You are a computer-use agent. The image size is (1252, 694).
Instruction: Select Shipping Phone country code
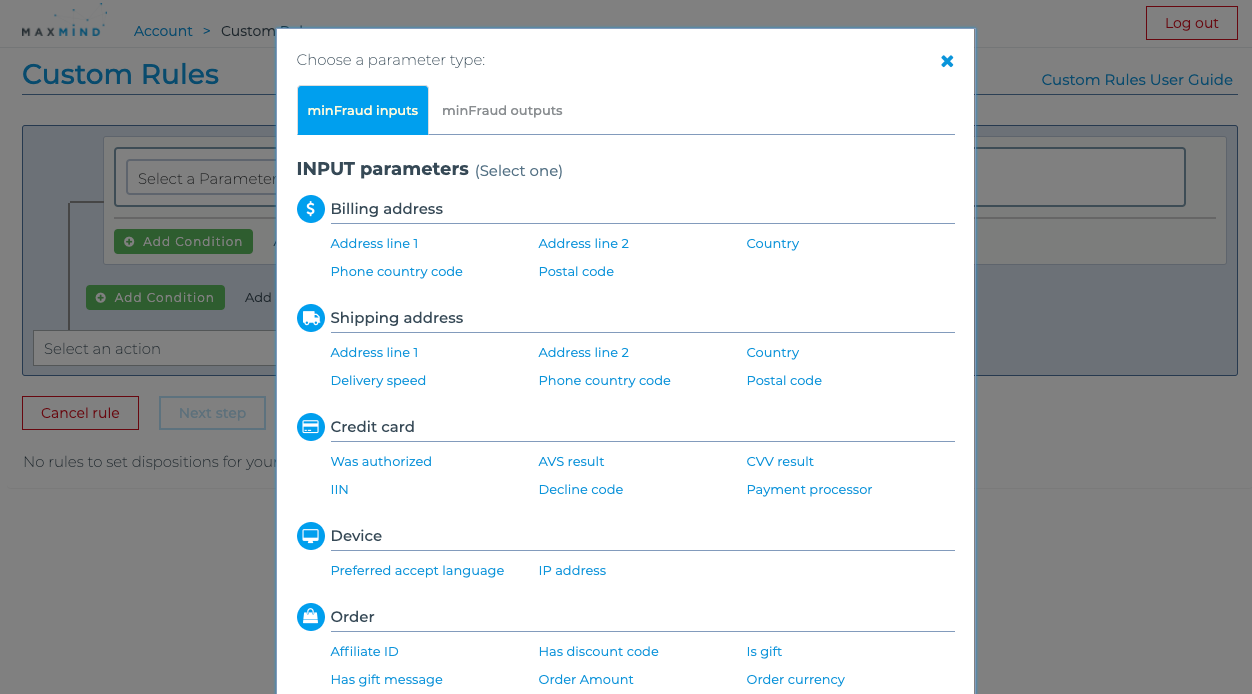(x=605, y=380)
